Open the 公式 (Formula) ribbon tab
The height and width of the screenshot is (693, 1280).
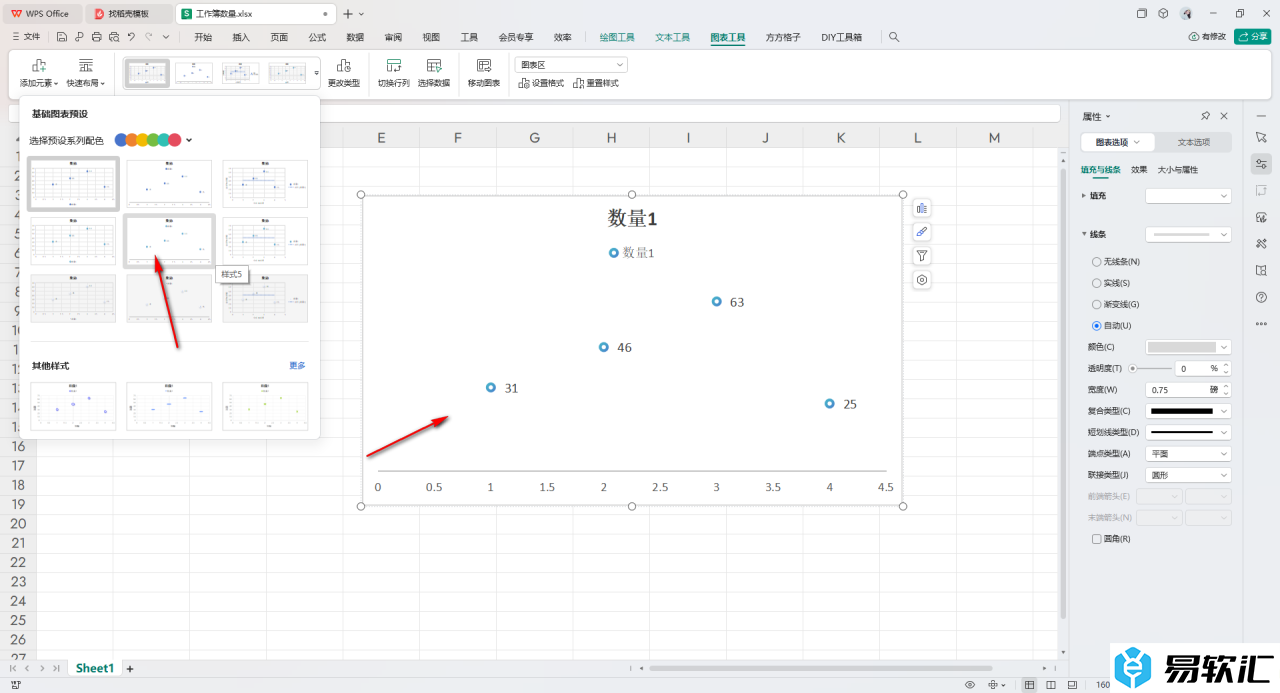pyautogui.click(x=317, y=37)
